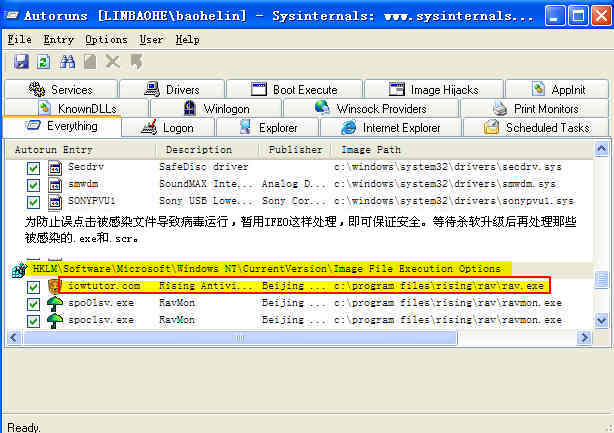Click the Ready status bar text
This screenshot has width=614, height=433.
click(x=24, y=427)
